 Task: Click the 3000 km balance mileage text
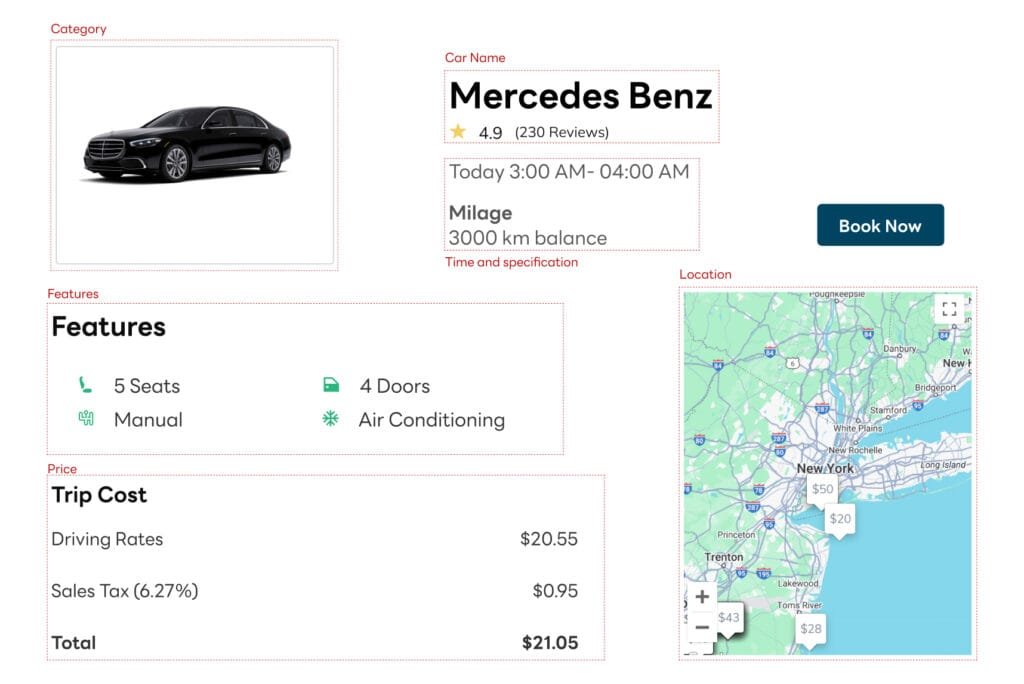(x=526, y=237)
